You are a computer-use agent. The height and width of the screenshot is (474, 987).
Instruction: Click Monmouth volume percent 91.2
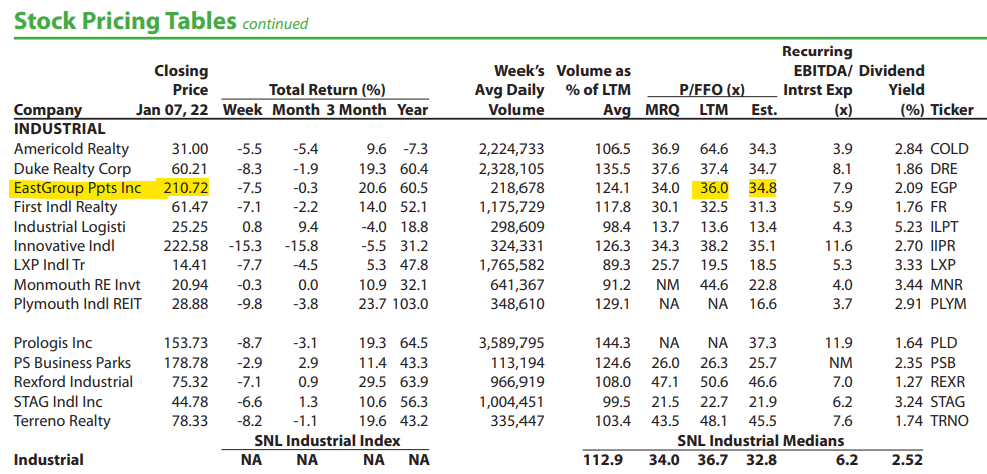617,285
